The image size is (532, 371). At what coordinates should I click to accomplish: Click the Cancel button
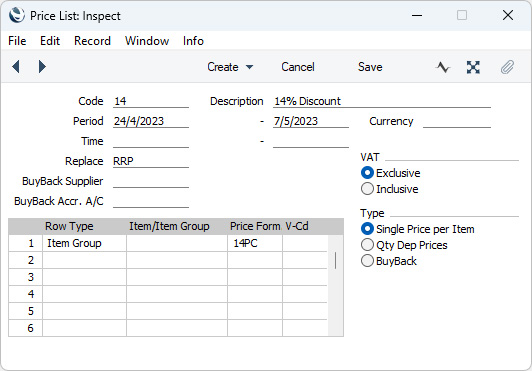click(298, 67)
